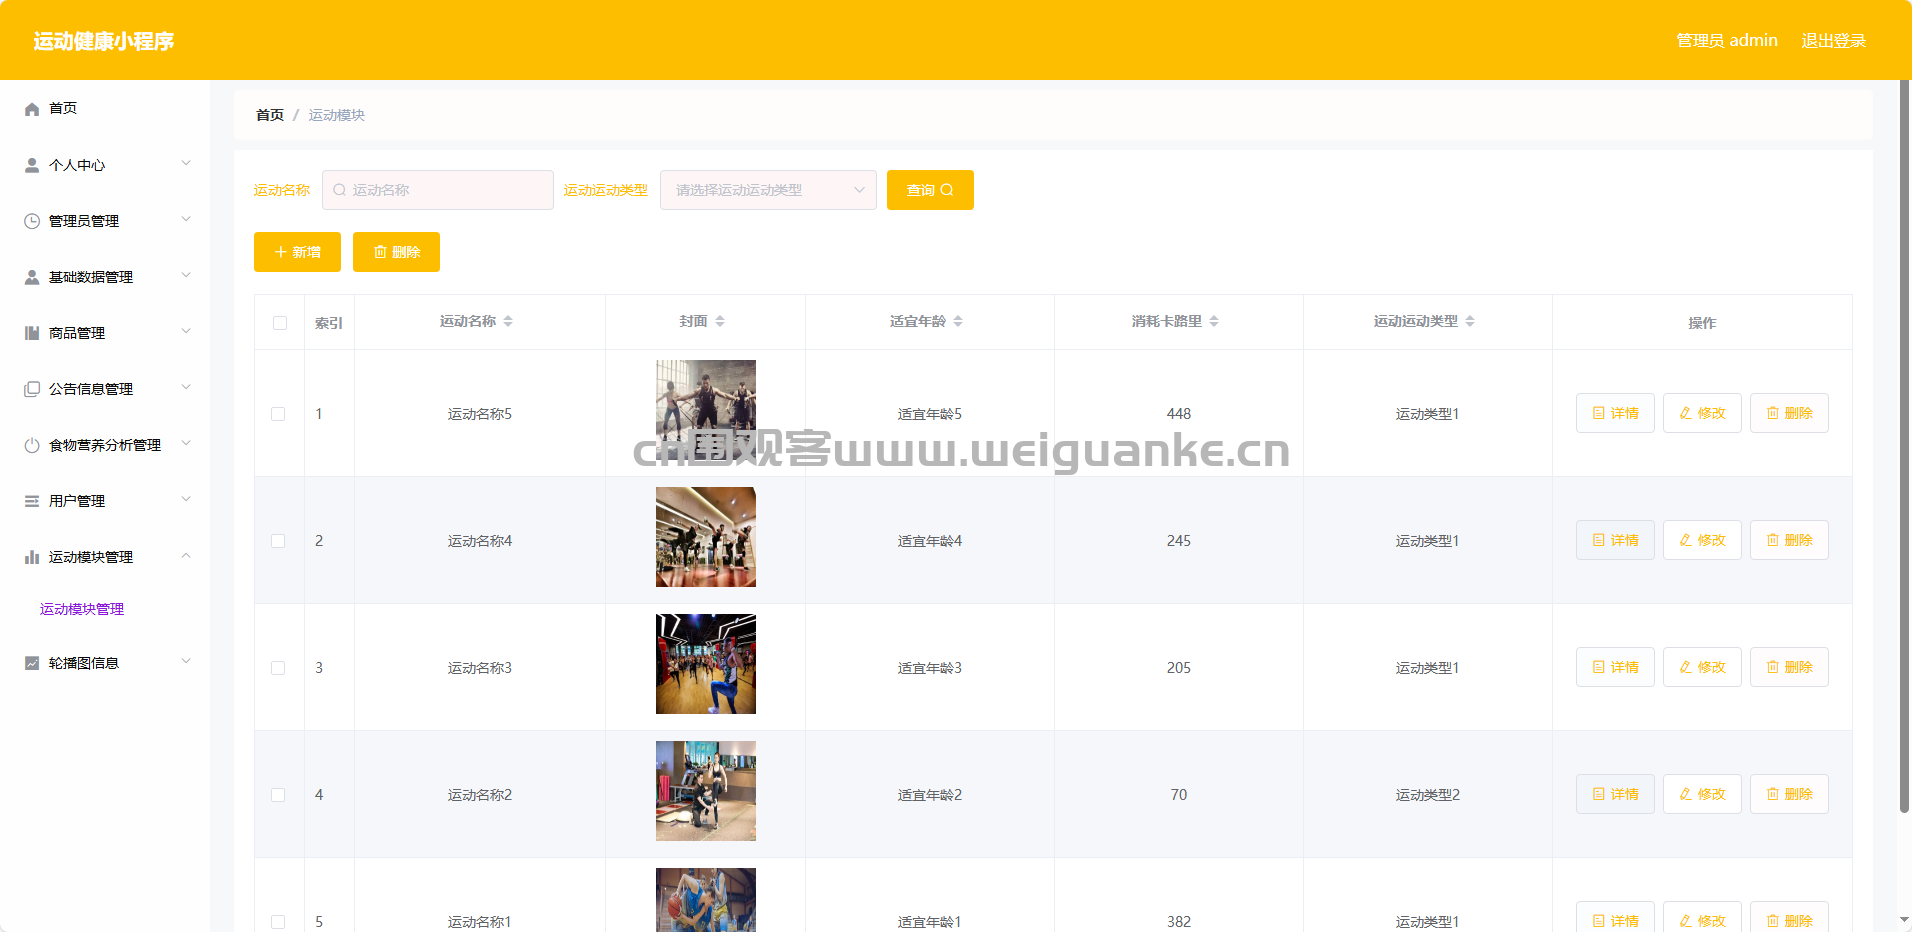The height and width of the screenshot is (932, 1912).
Task: Click the 查询 search button
Action: pyautogui.click(x=930, y=190)
